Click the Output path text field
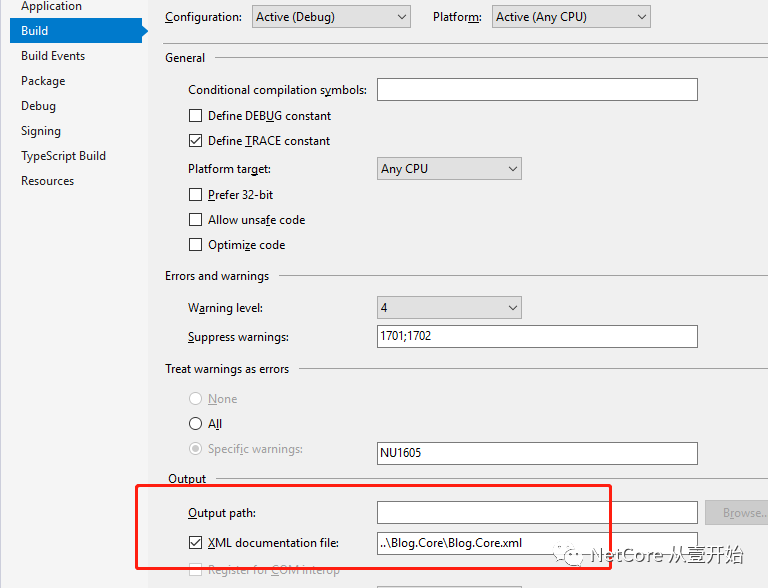Screen dimensions: 768x588 point(537,513)
